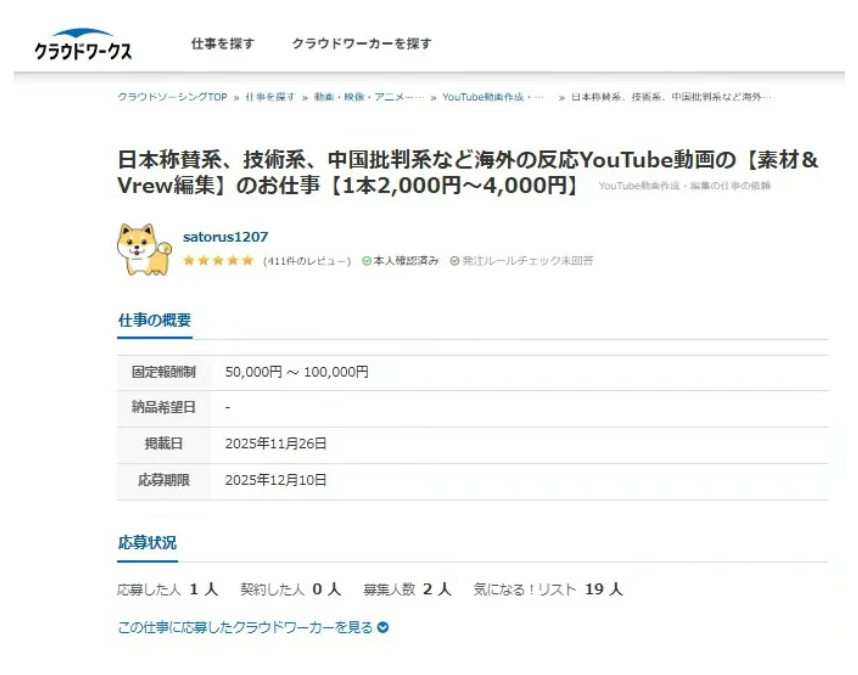
Task: Open the 仕事を探す menu in header
Action: [x=222, y=44]
